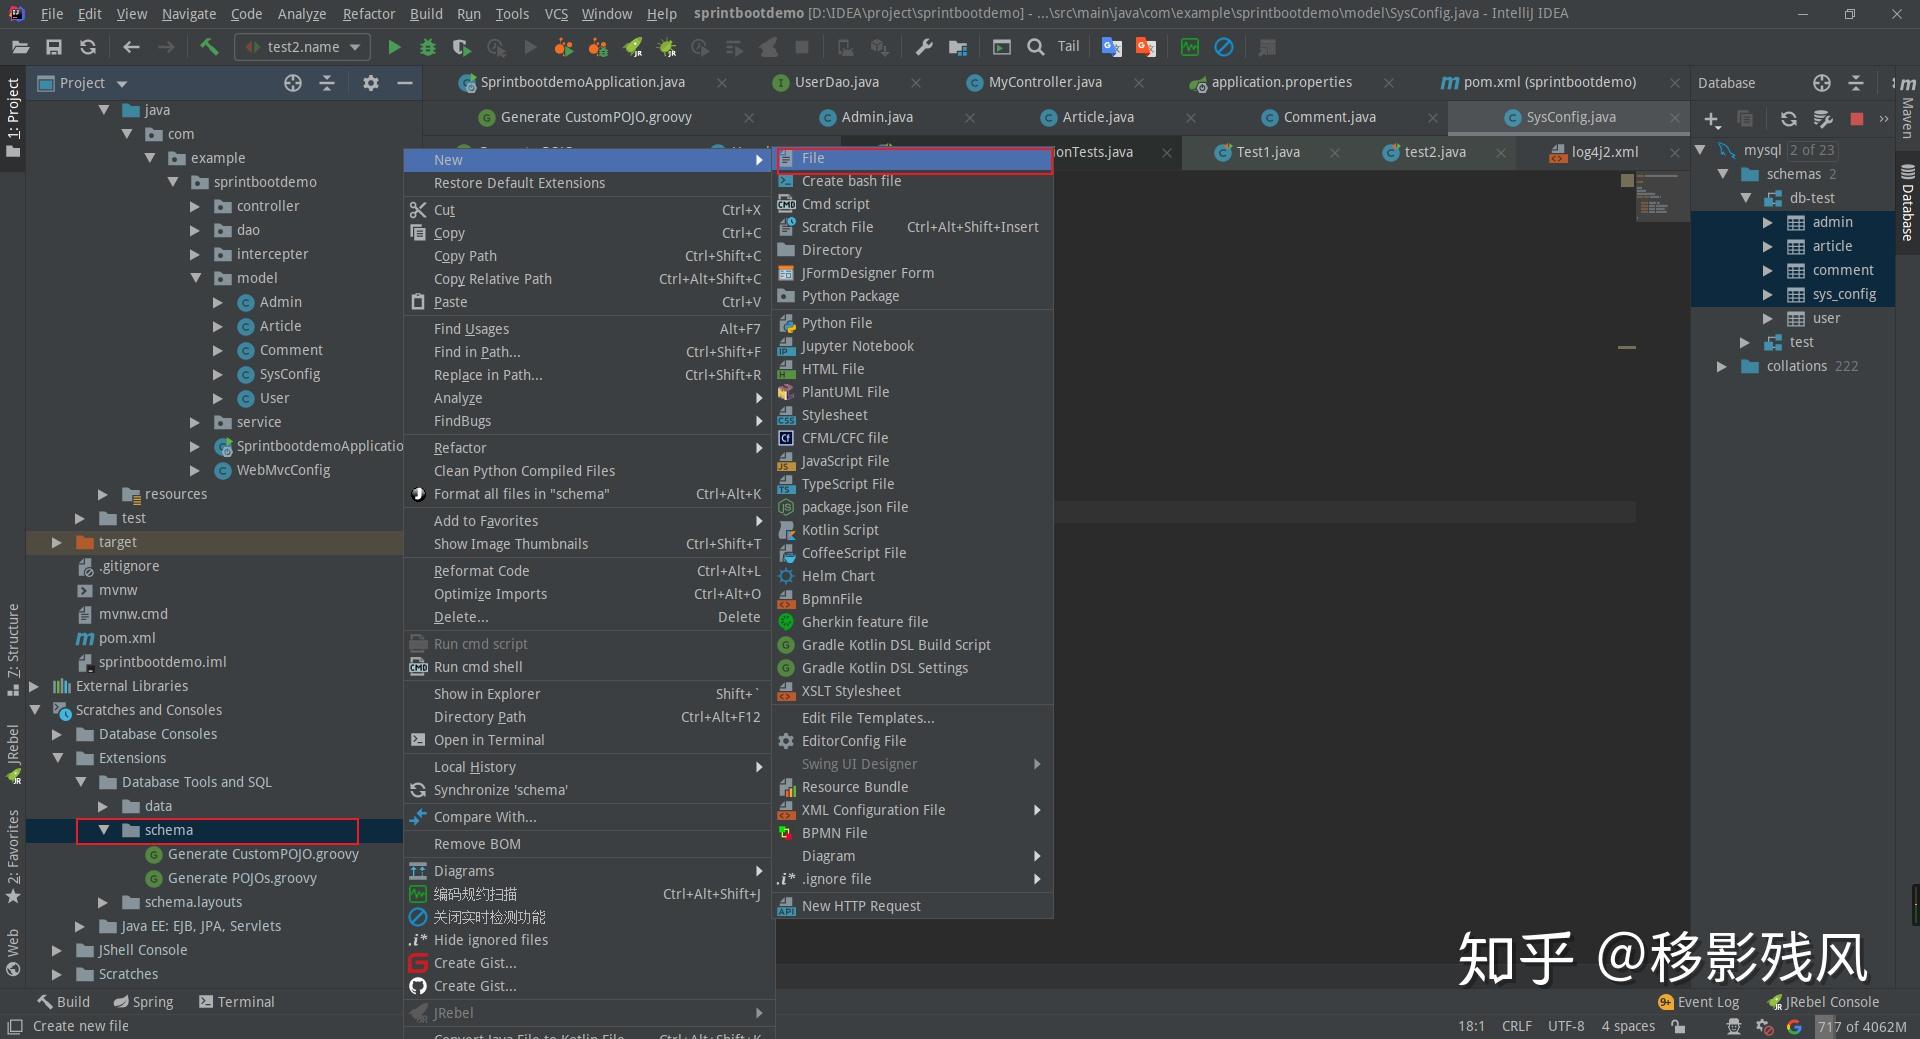Click the Build project hammer icon

pos(209,47)
